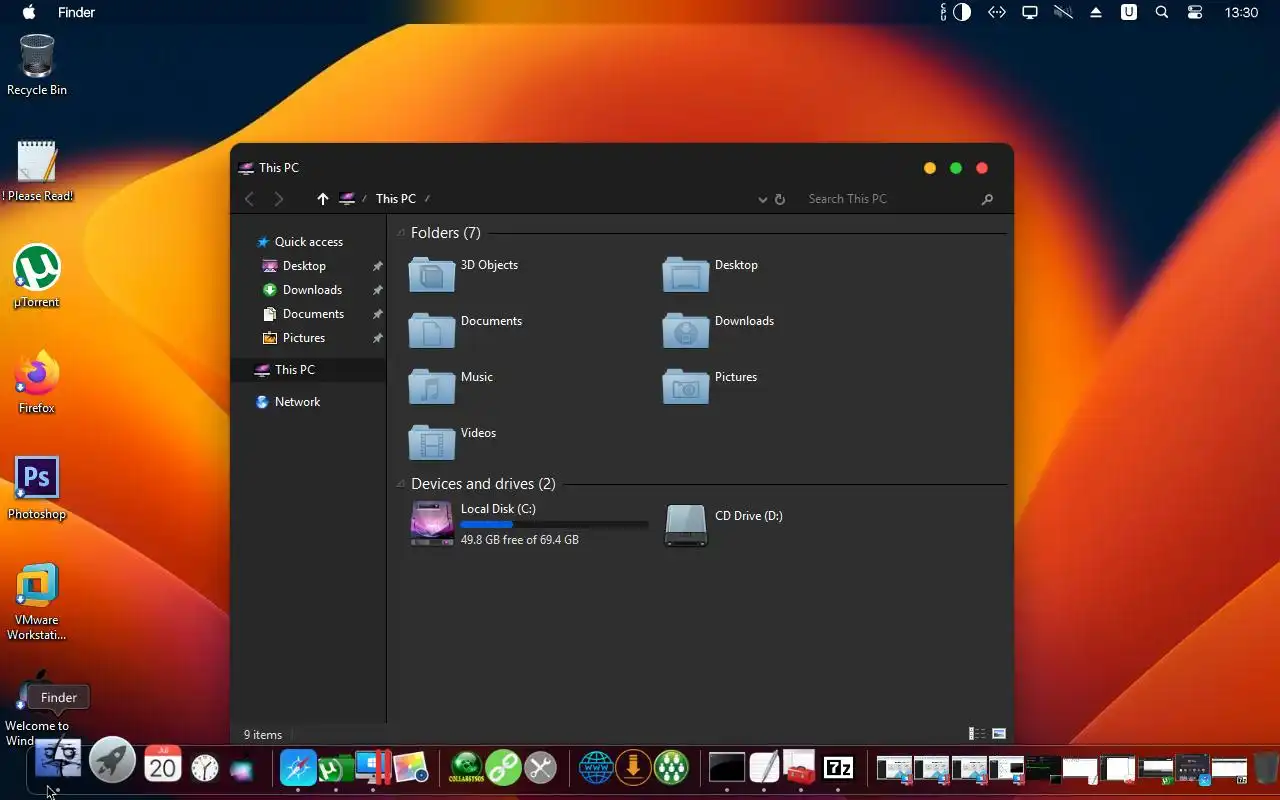The image size is (1280, 800).
Task: Open the Siri icon in the dock
Action: click(x=241, y=770)
